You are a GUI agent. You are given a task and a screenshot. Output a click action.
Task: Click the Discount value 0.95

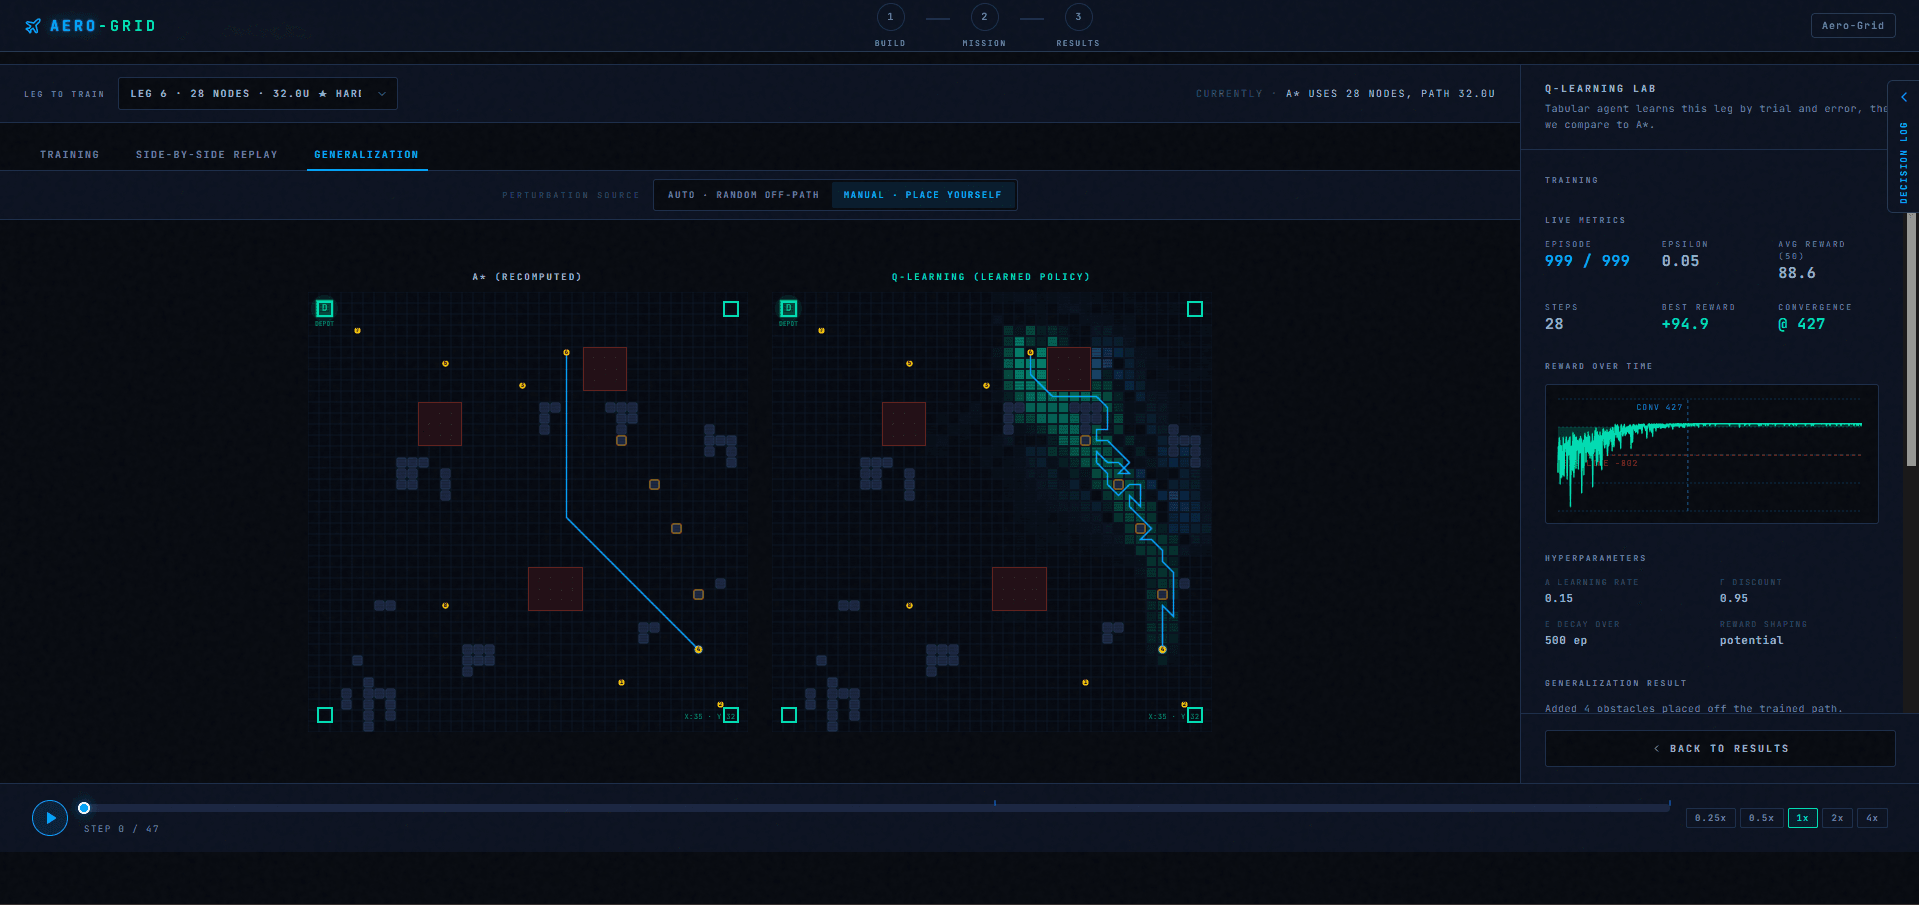click(1734, 599)
